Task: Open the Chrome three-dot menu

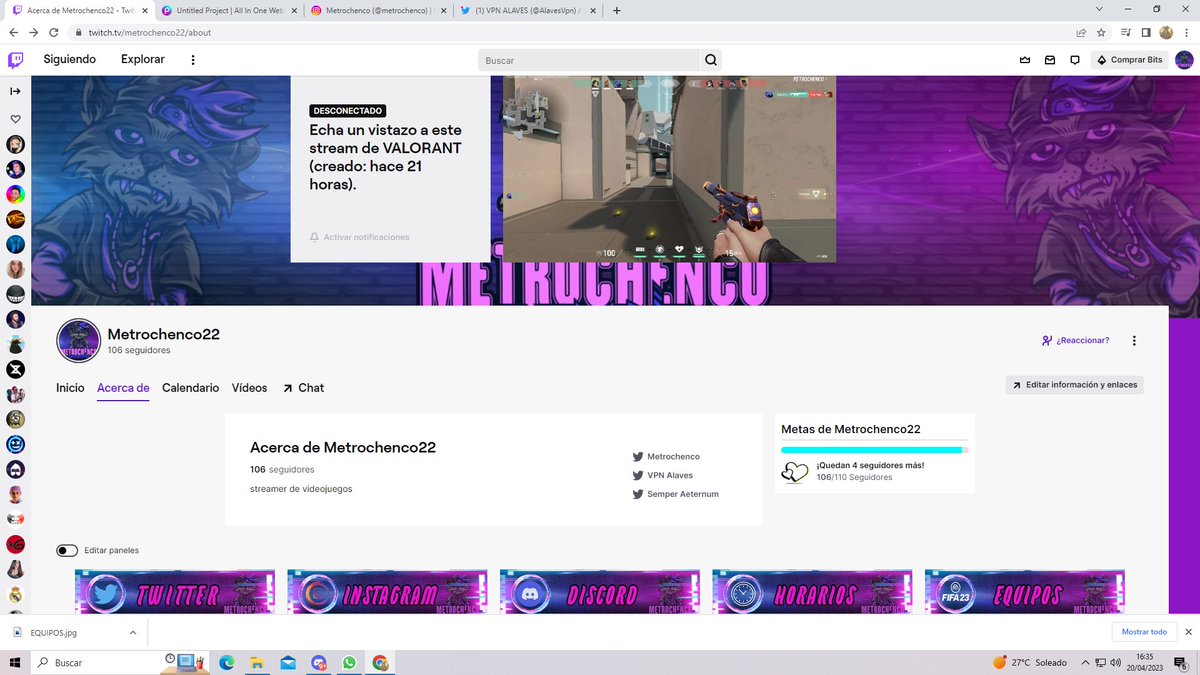Action: (1186, 32)
